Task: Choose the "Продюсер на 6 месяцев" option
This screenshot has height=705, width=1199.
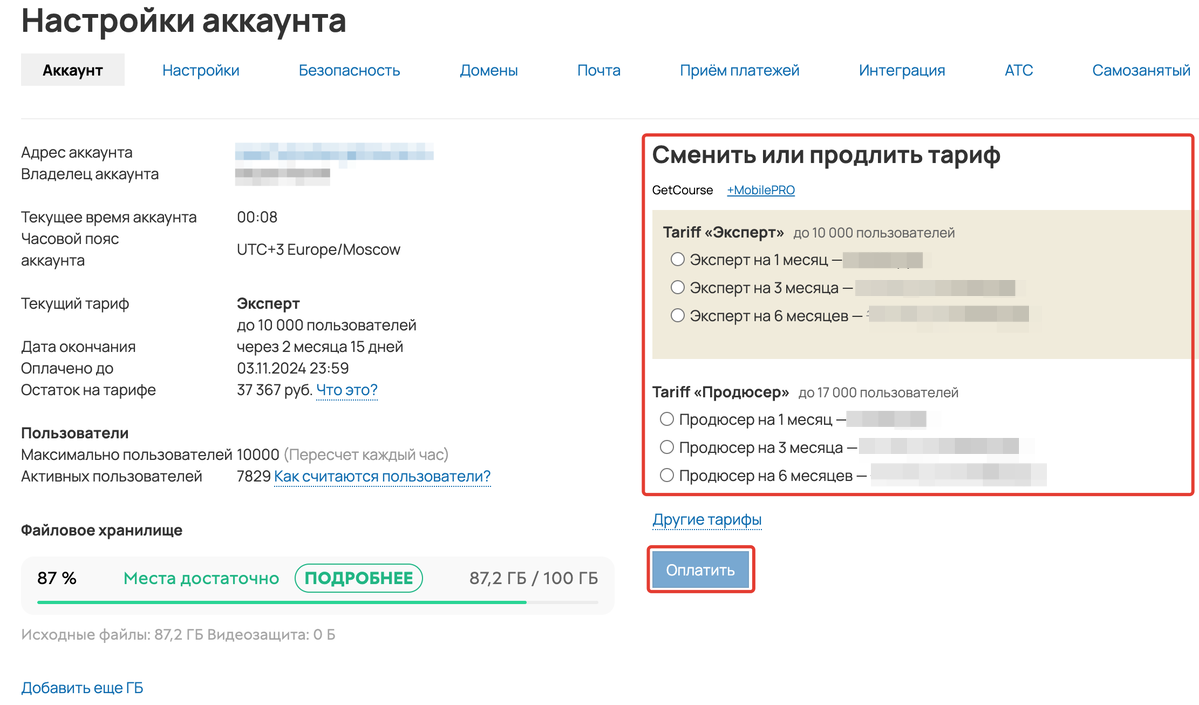Action: [x=667, y=475]
